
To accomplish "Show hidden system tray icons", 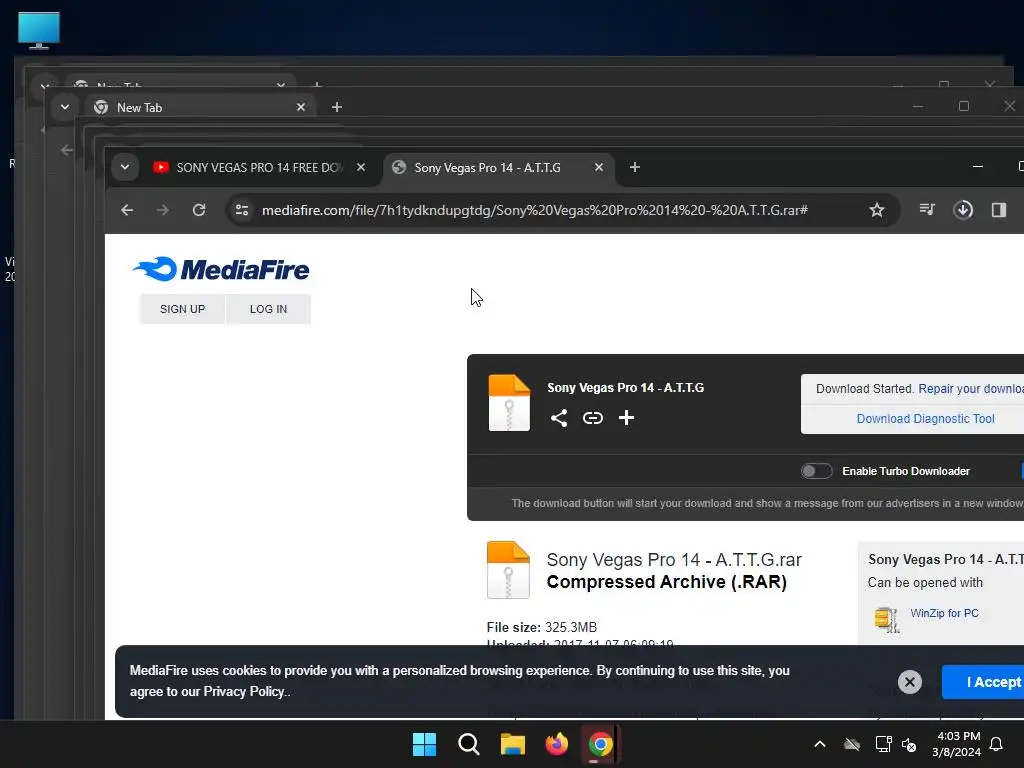I will pos(820,744).
